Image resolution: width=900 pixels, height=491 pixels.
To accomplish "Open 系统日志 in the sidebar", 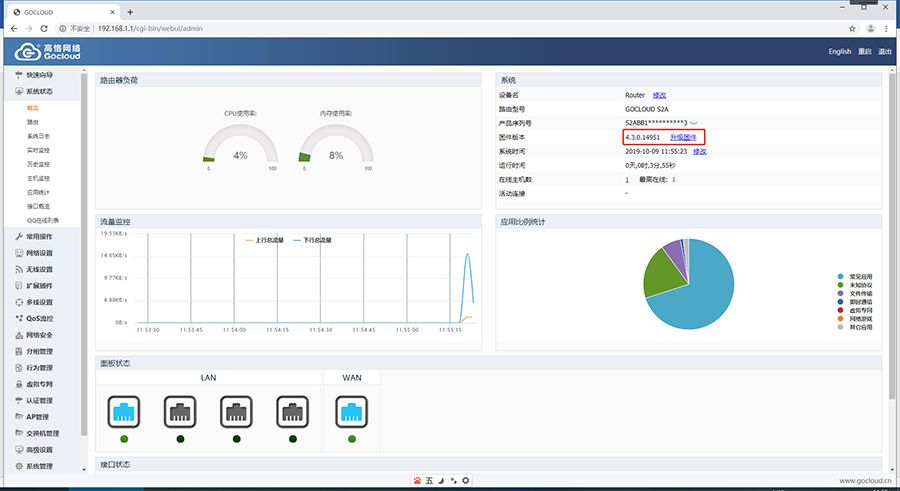I will 38,135.
